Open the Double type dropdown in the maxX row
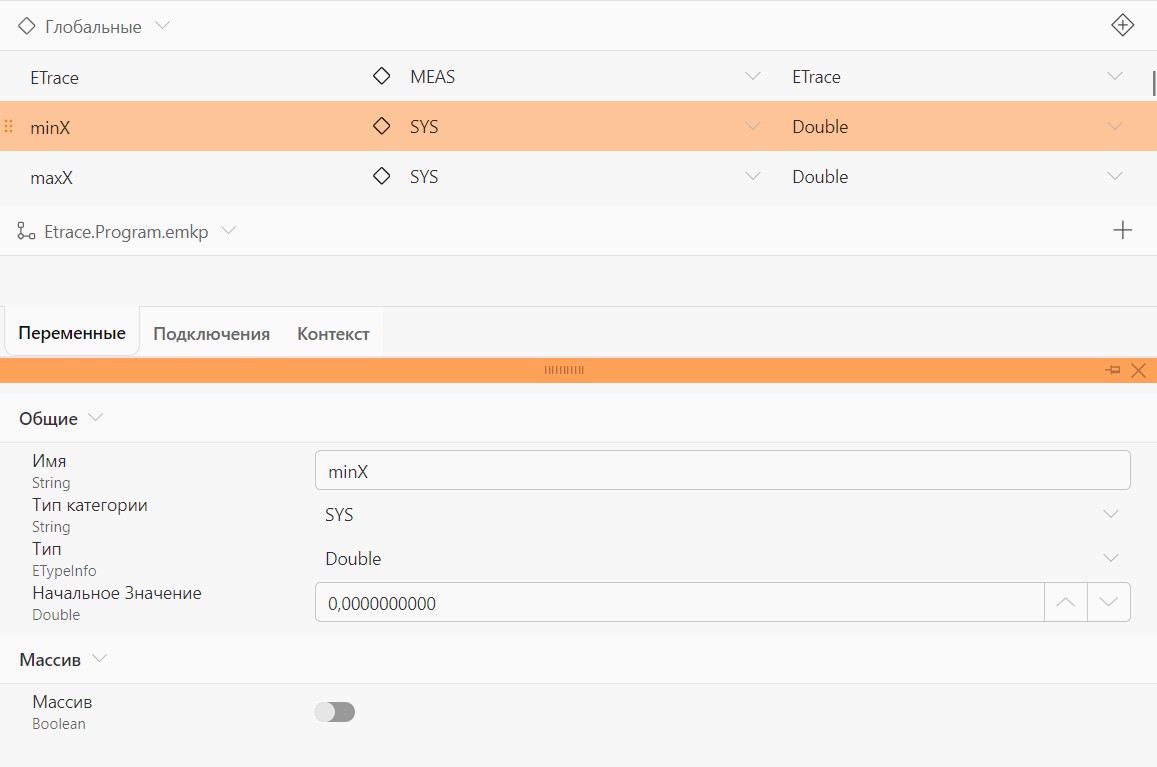The height and width of the screenshot is (767, 1157). [x=1115, y=176]
